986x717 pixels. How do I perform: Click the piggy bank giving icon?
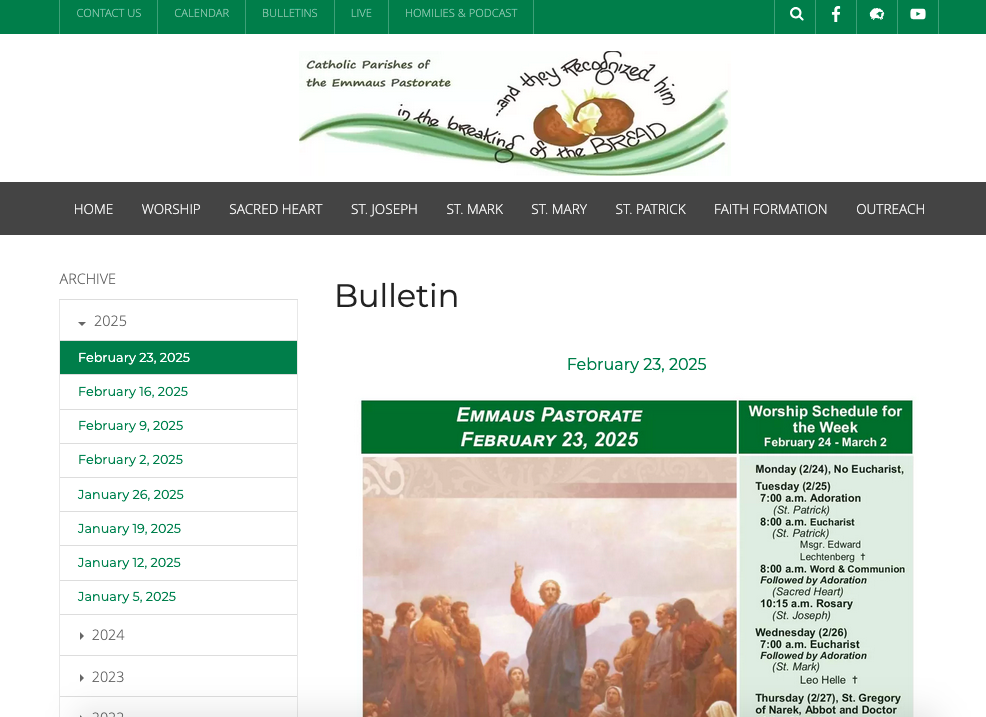point(877,14)
